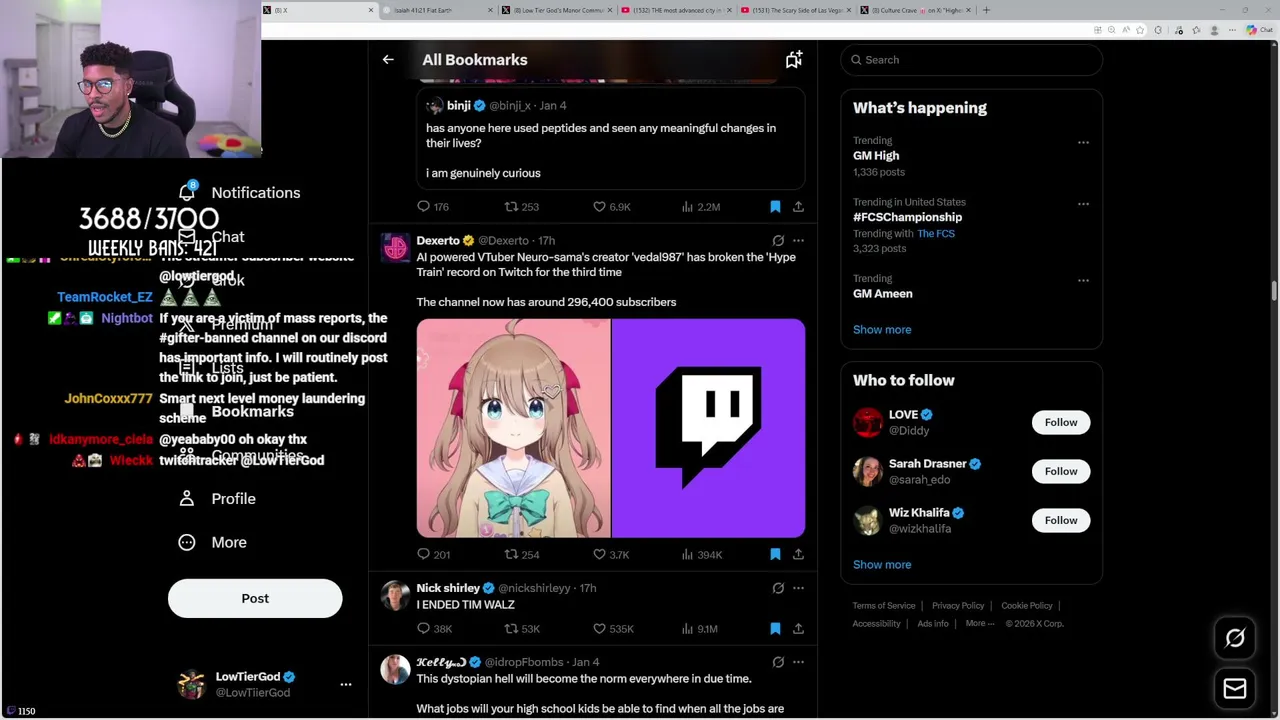Expand the footer More menu
This screenshot has width=1280, height=720.
[x=980, y=624]
